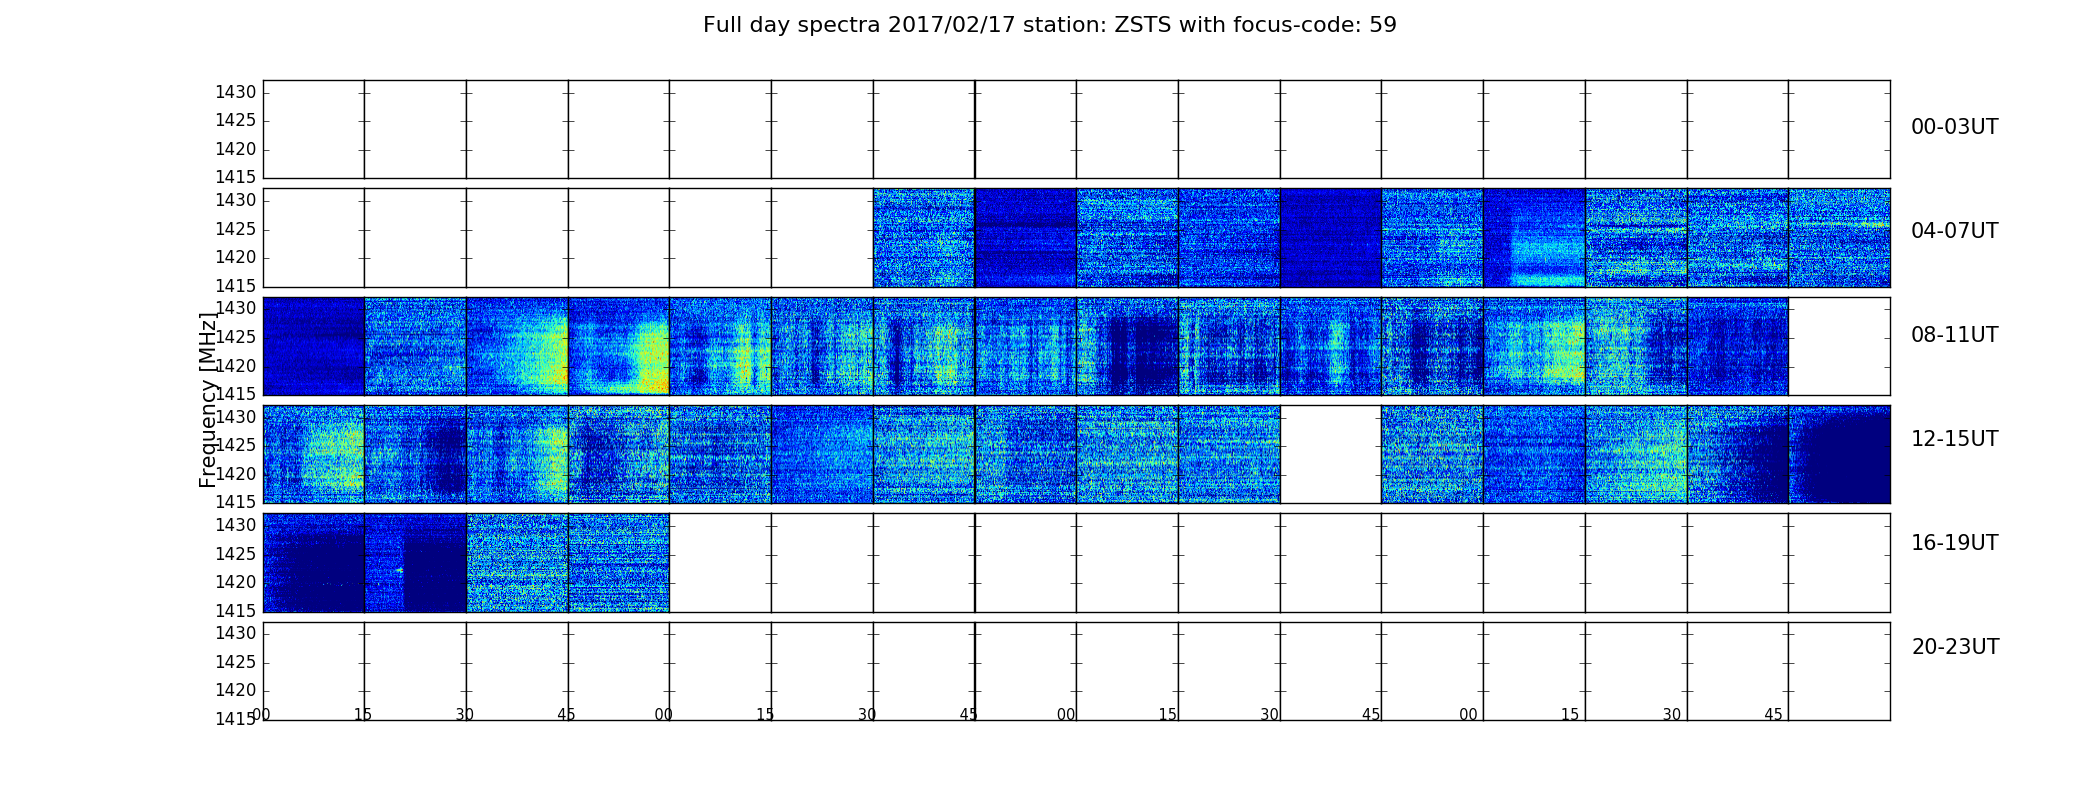2100x800 pixels.
Task: Click the 'Frequency [MHz]' axis label
Action: [x=208, y=400]
